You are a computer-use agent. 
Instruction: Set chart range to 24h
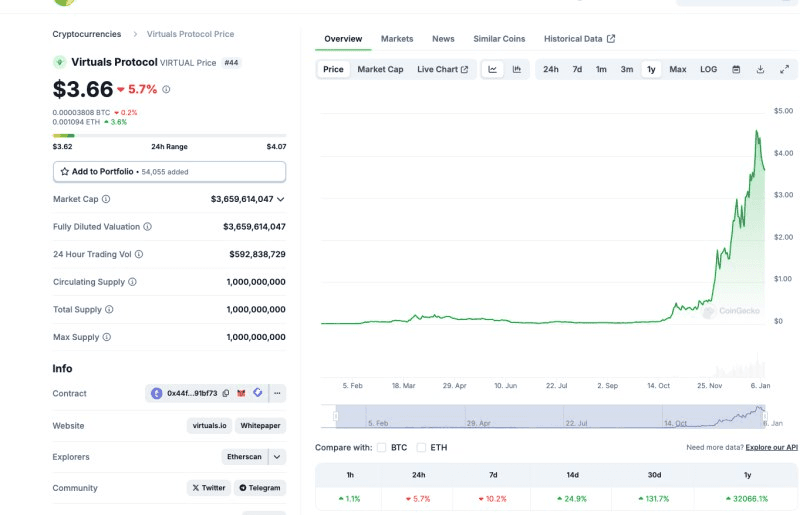(x=551, y=69)
